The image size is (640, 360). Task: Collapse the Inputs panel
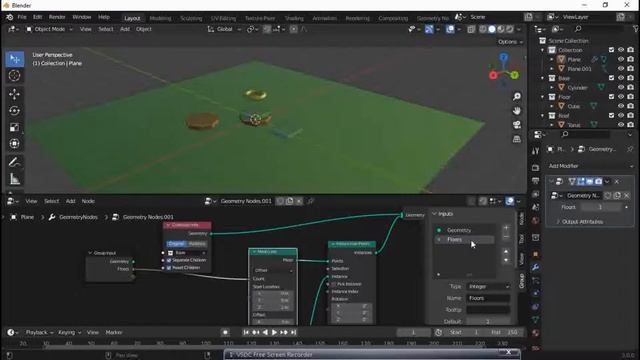(434, 214)
